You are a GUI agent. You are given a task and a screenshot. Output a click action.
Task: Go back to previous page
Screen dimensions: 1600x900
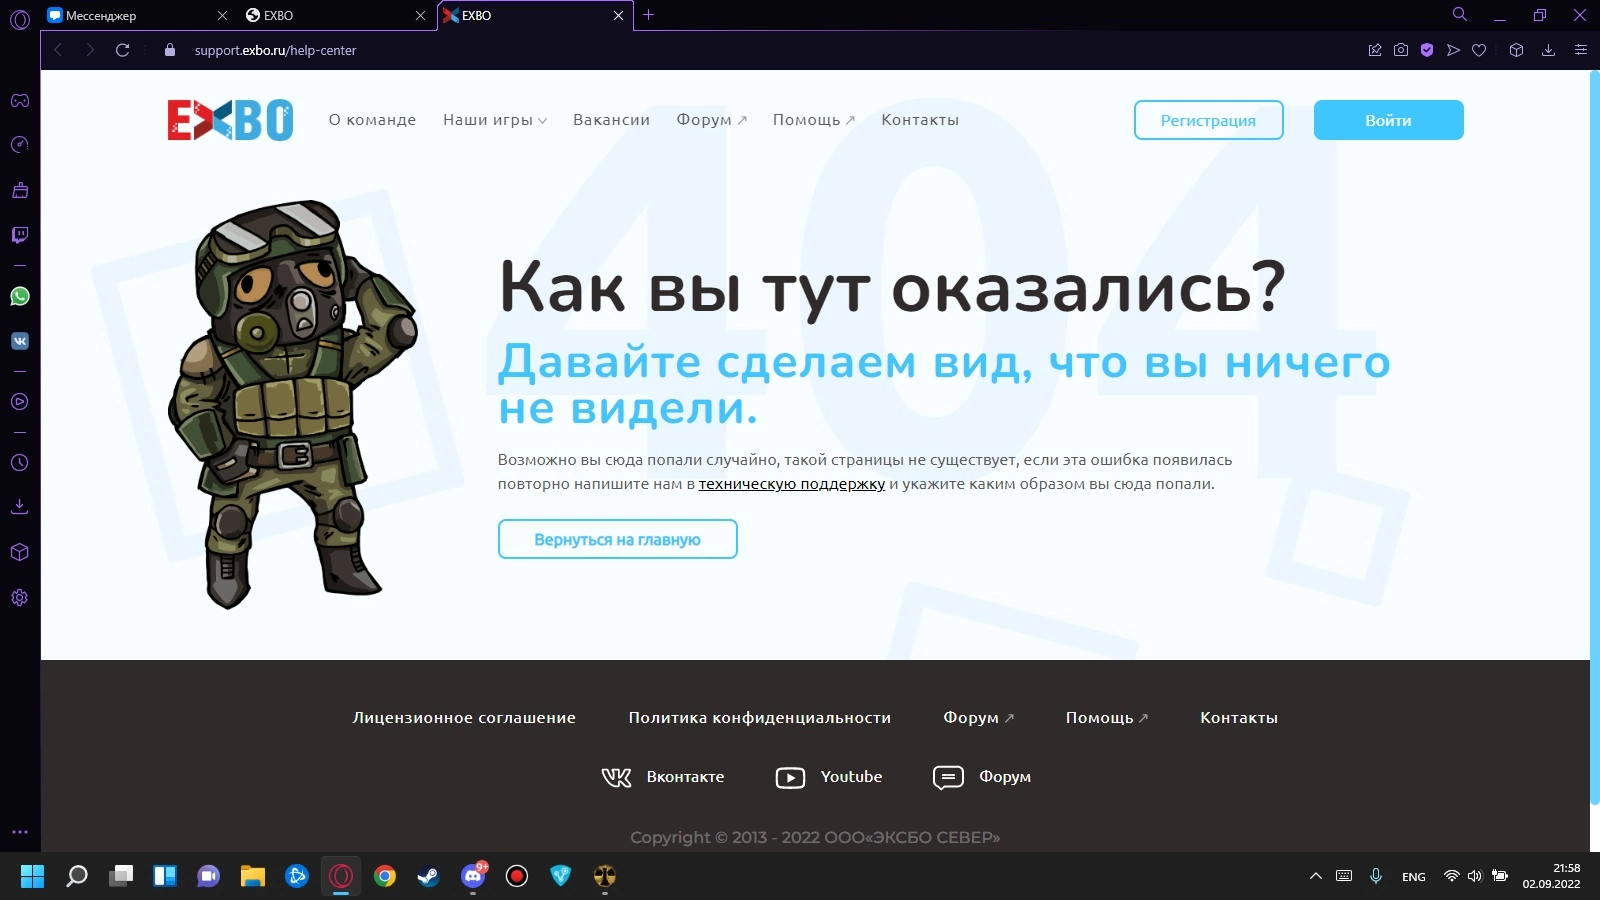[58, 50]
